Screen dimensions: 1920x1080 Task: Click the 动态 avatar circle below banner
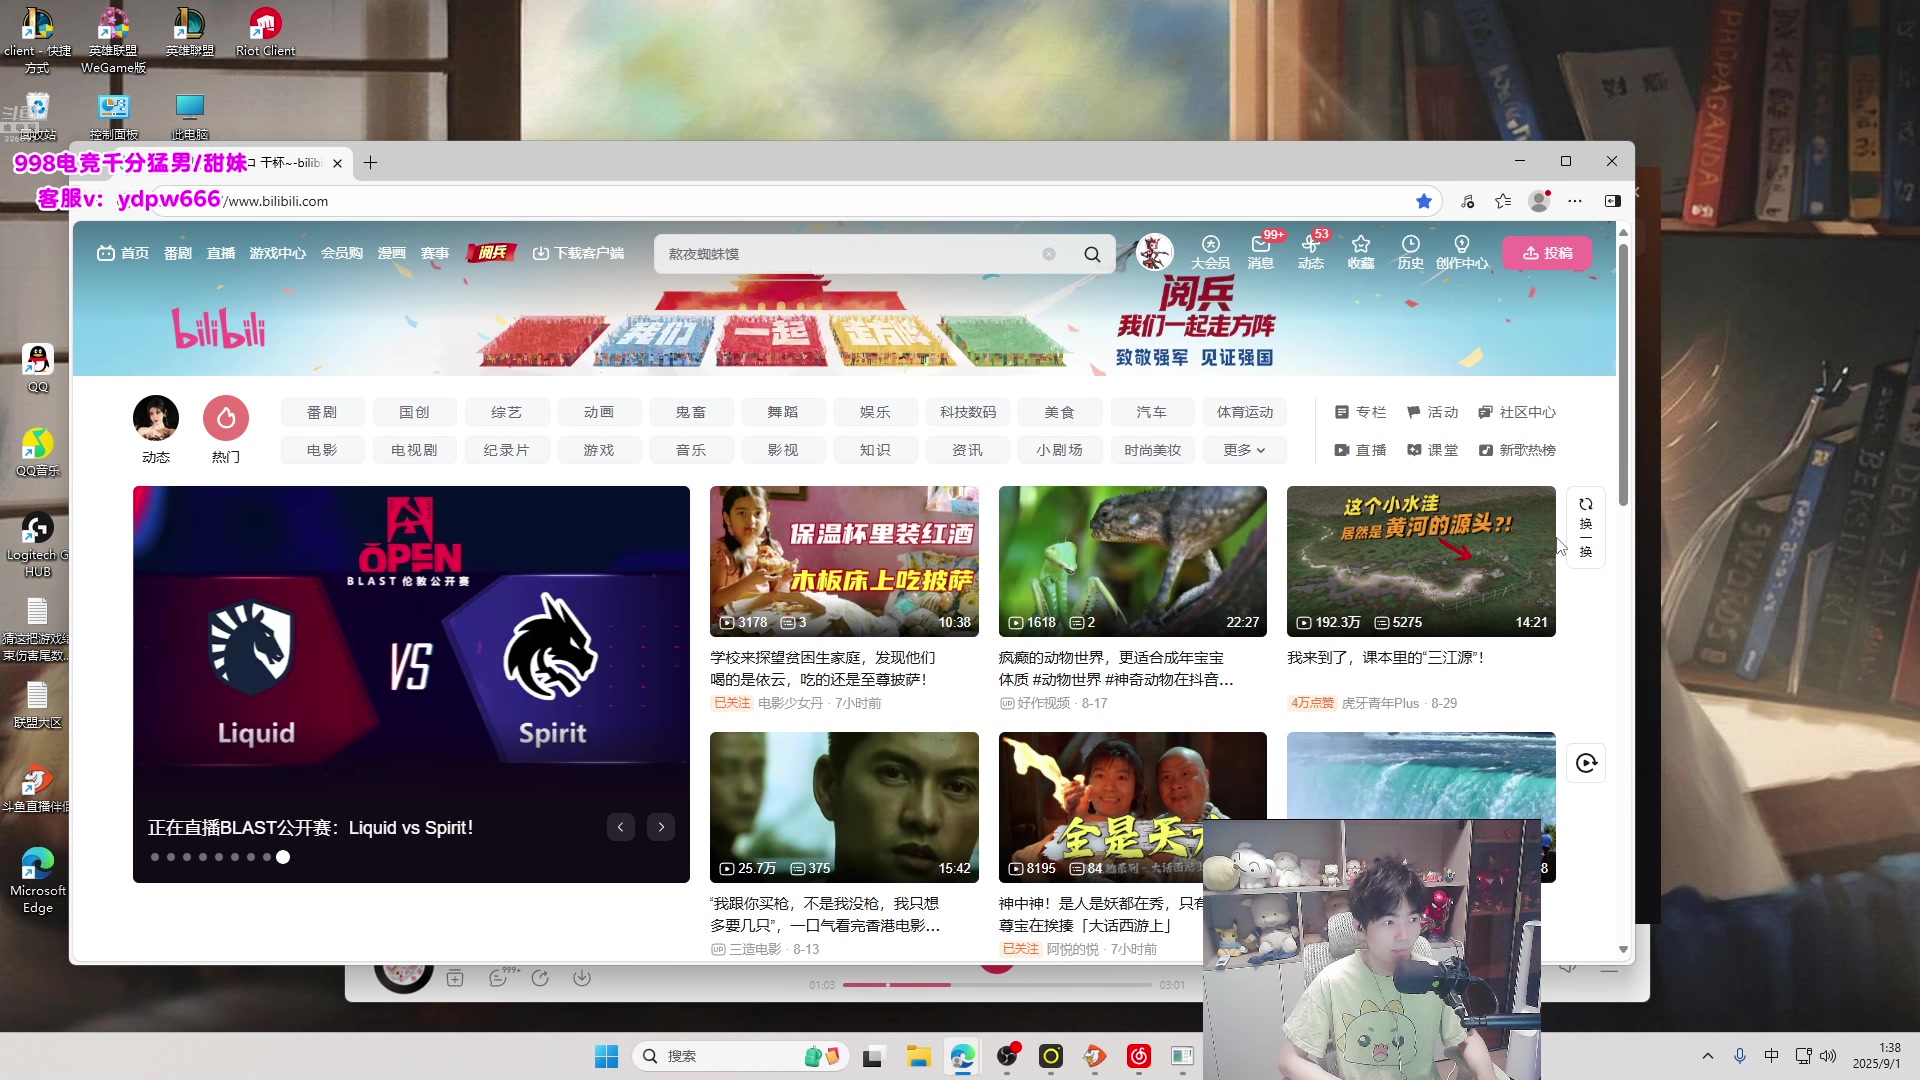[x=156, y=418]
